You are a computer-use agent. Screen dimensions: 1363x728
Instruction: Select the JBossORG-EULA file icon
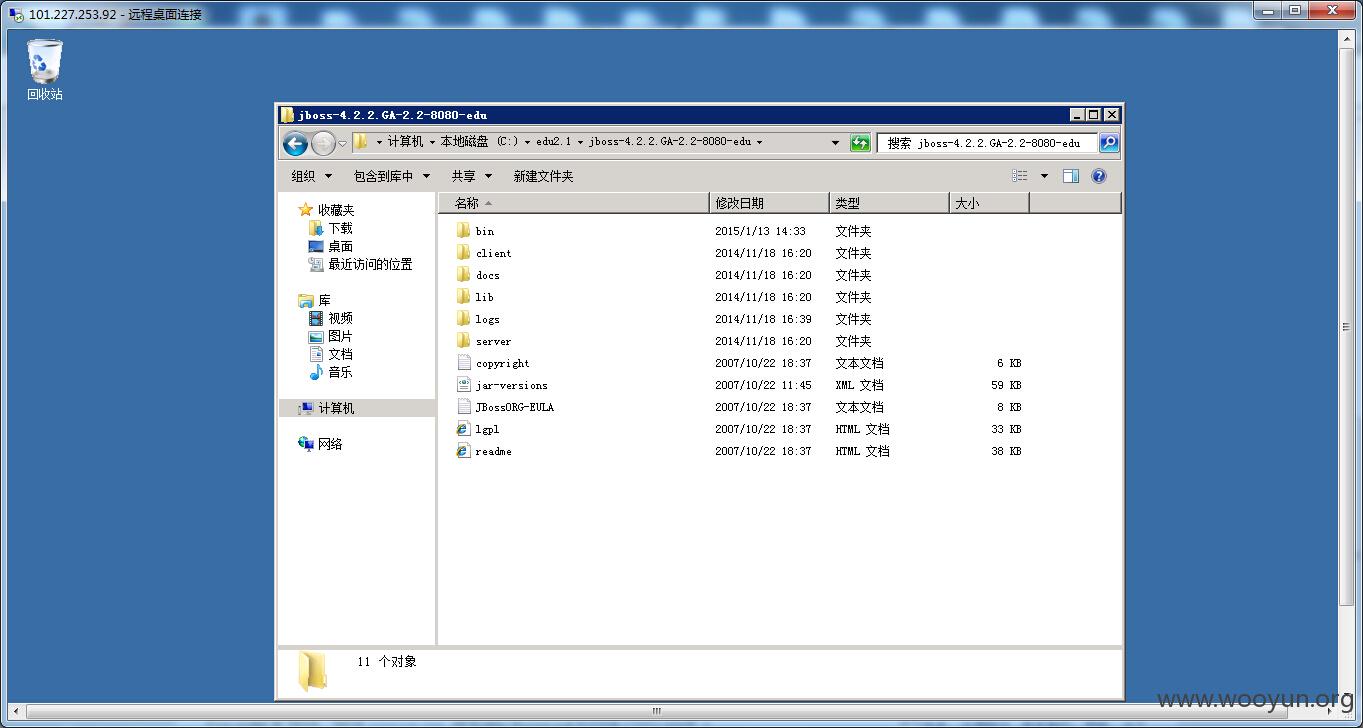click(x=463, y=407)
